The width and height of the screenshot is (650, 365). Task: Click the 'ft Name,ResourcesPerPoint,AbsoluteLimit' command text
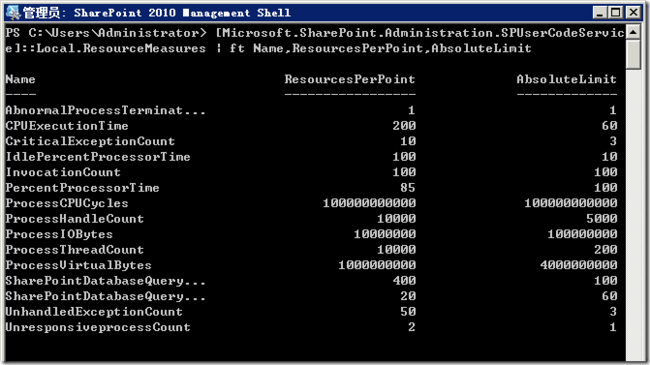point(380,49)
